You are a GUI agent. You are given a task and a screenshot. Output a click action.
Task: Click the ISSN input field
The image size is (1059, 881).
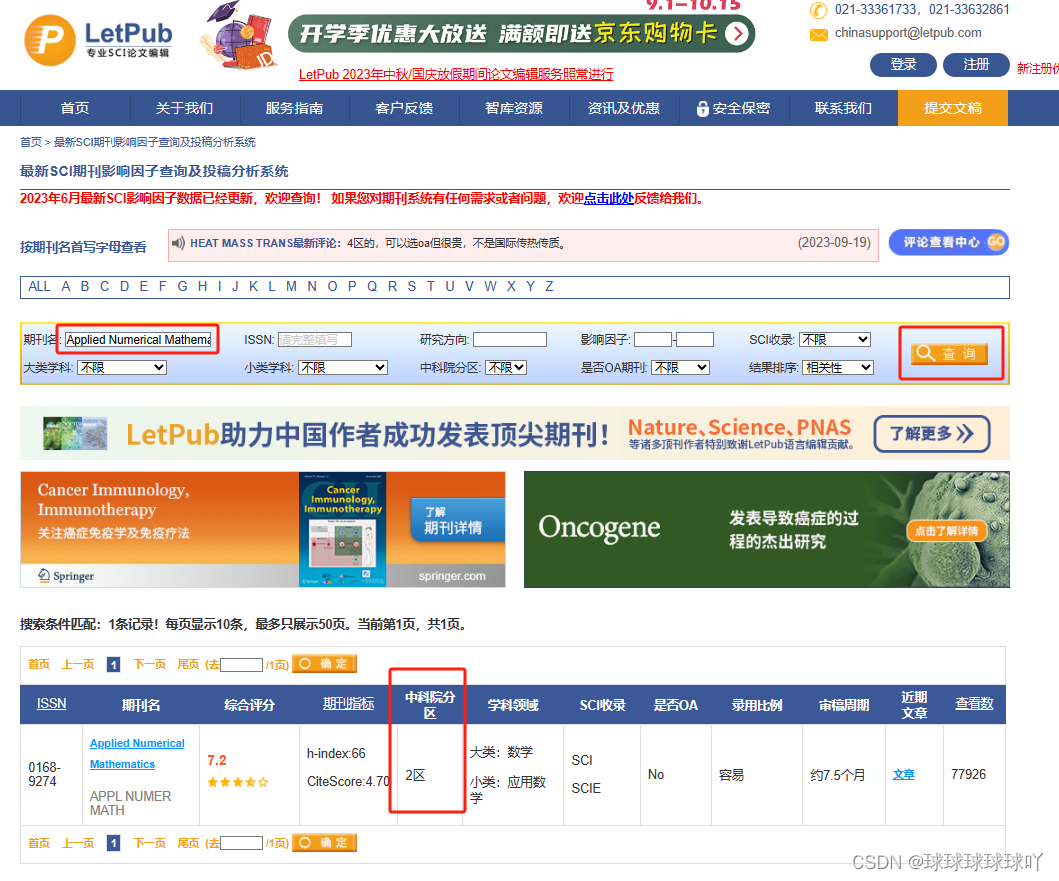click(x=315, y=339)
